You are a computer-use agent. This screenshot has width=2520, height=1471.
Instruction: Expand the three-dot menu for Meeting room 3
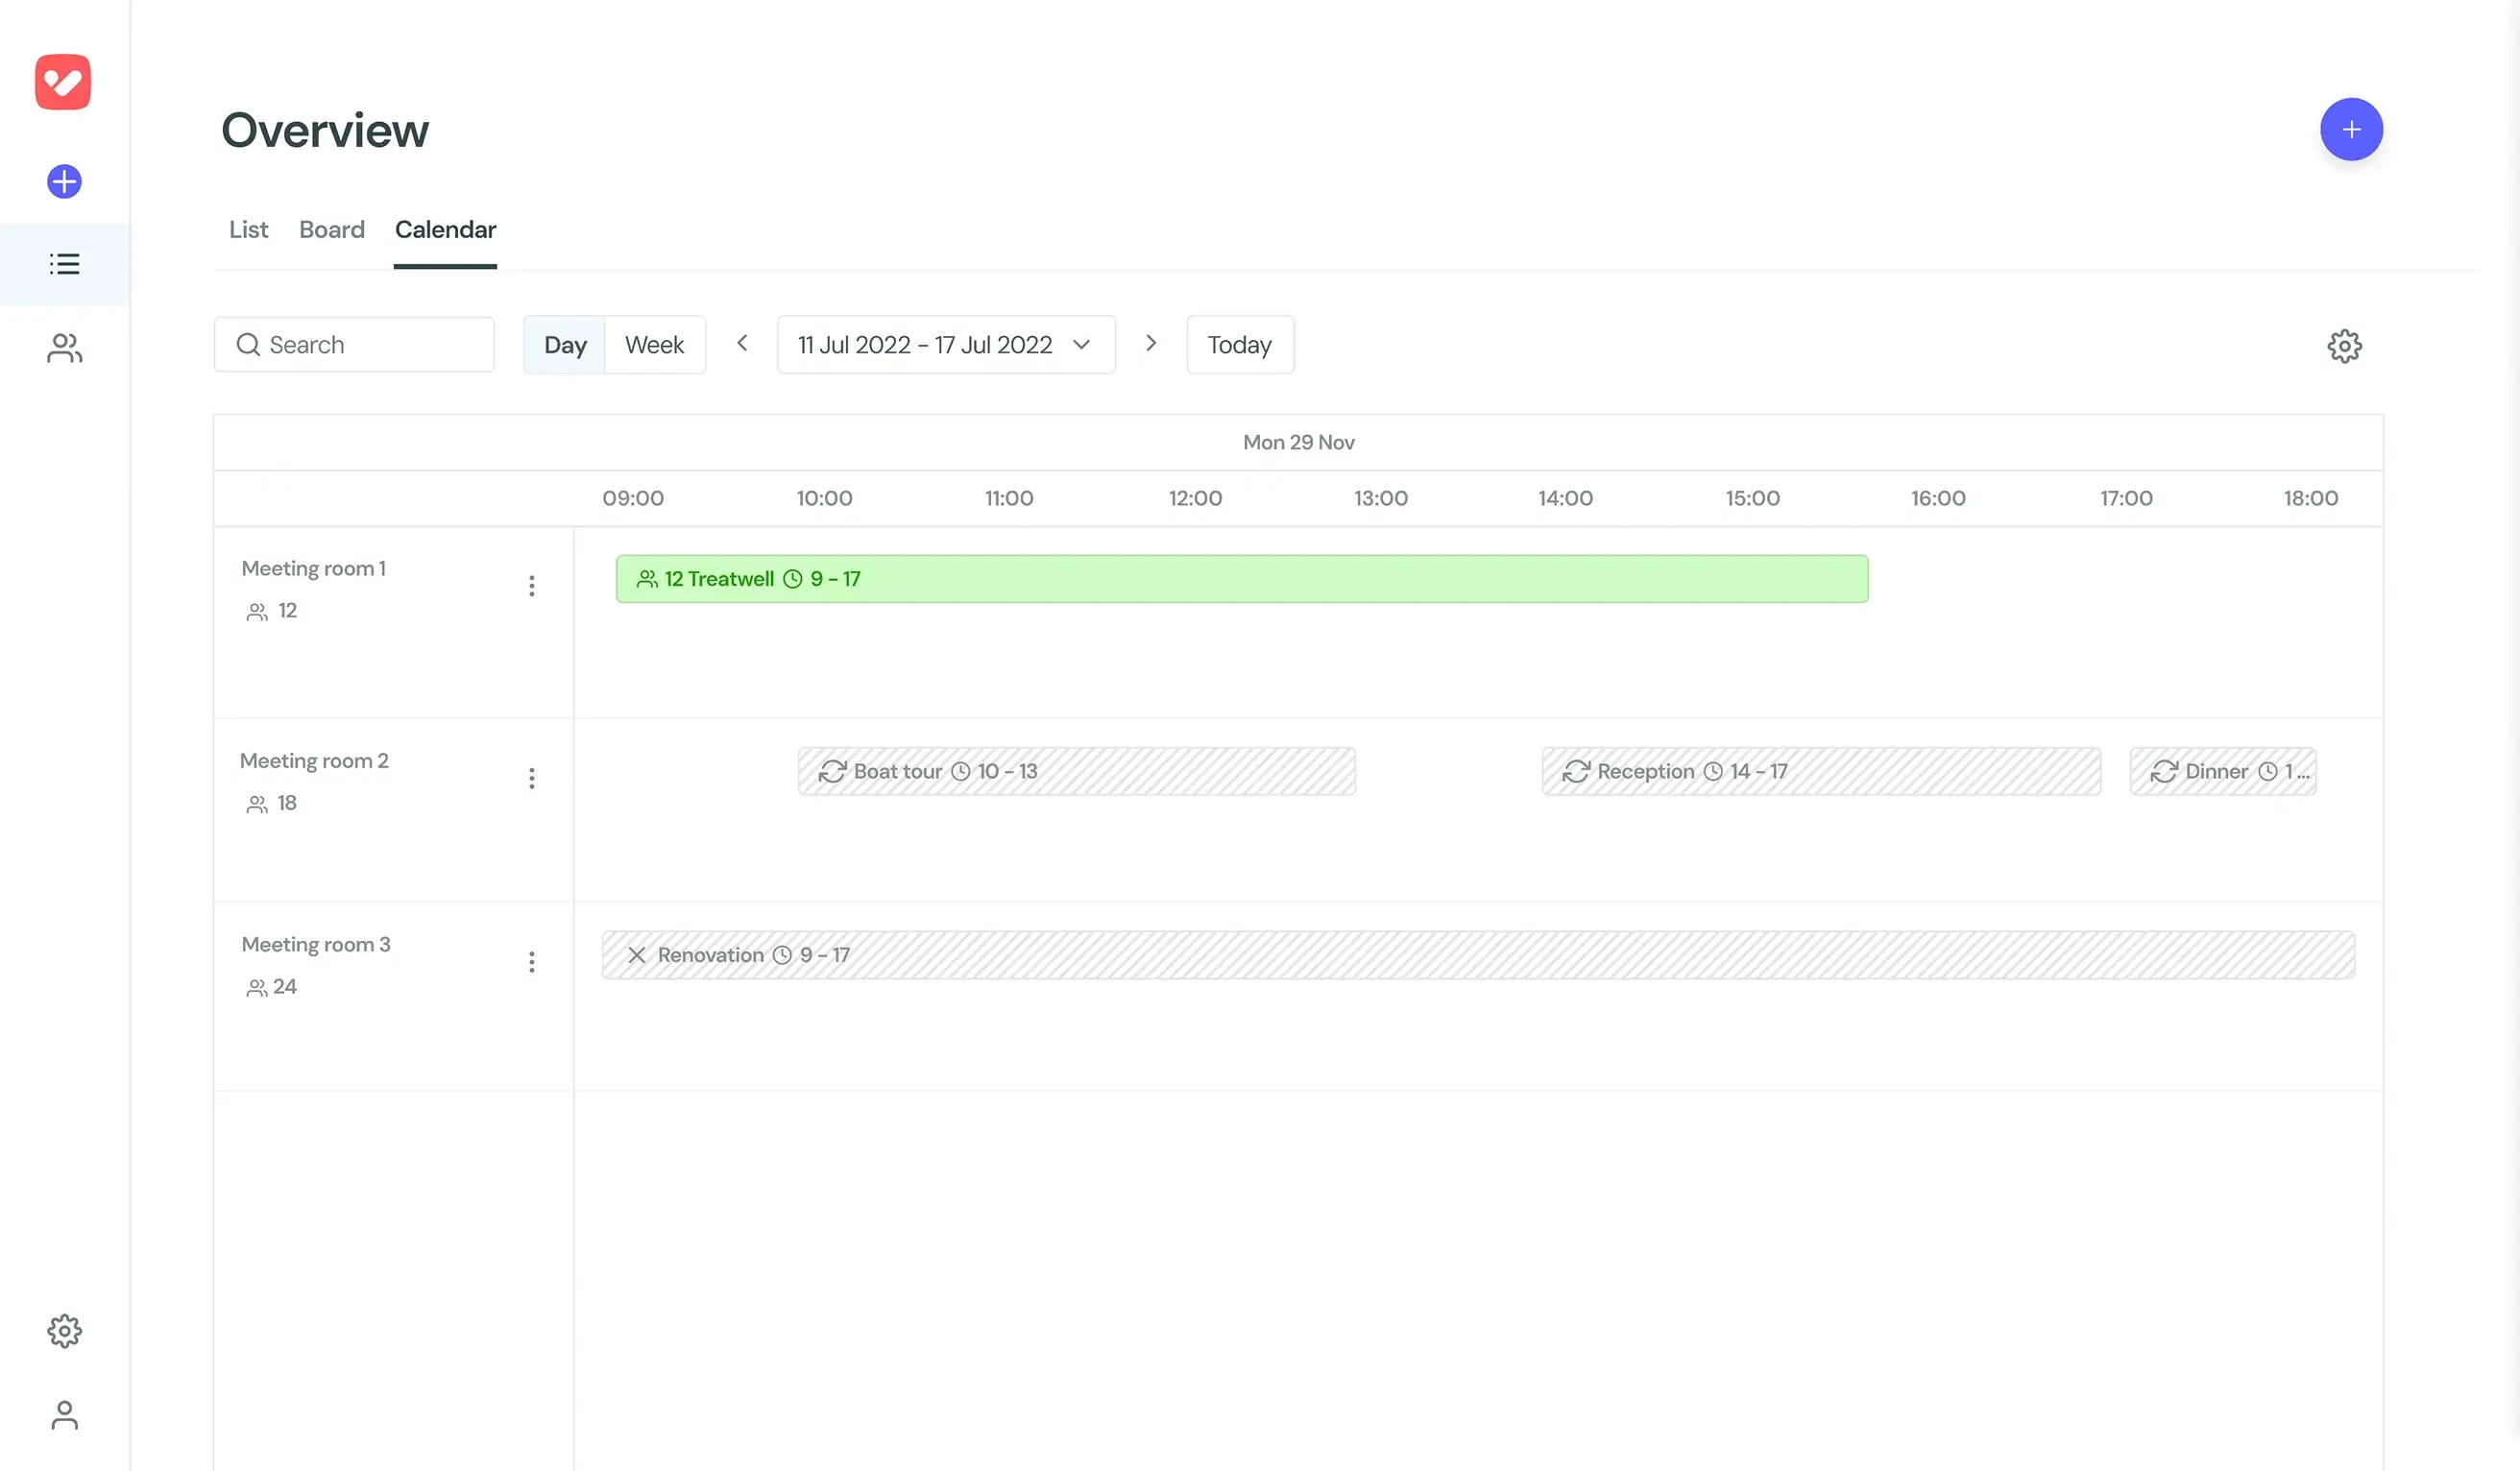[x=532, y=961]
